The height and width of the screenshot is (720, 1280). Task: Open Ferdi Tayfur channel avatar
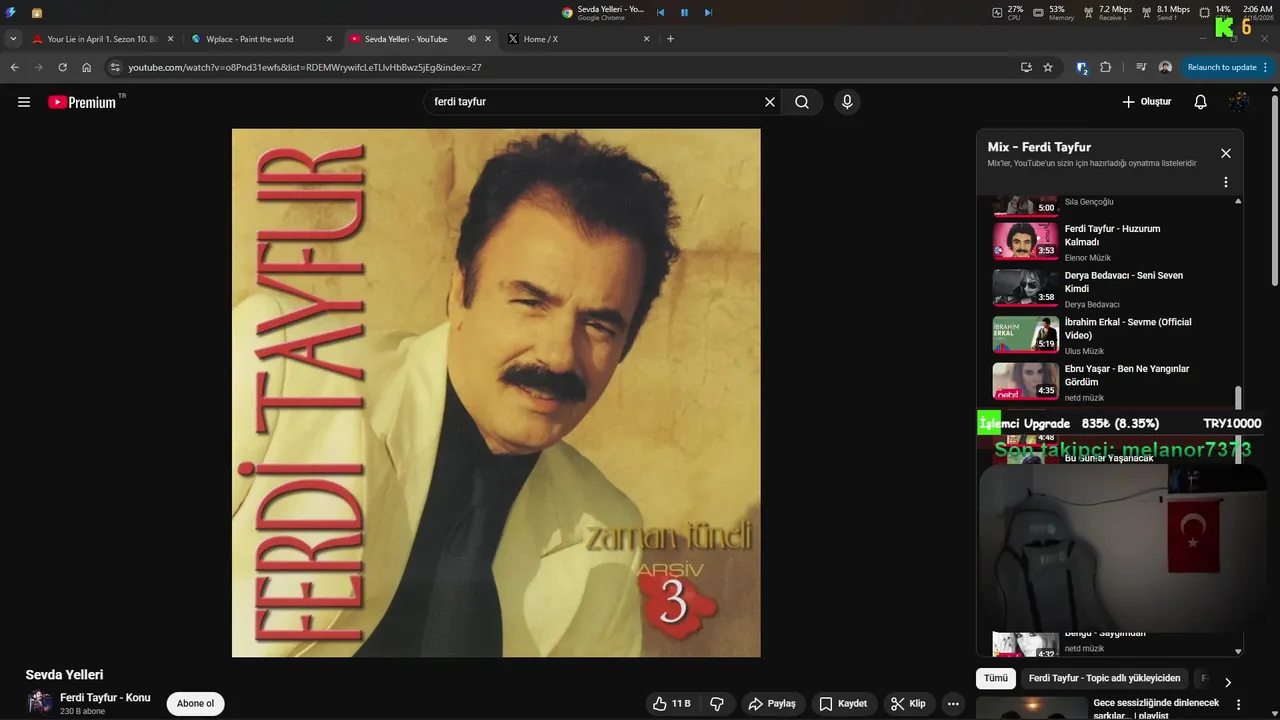click(x=40, y=703)
